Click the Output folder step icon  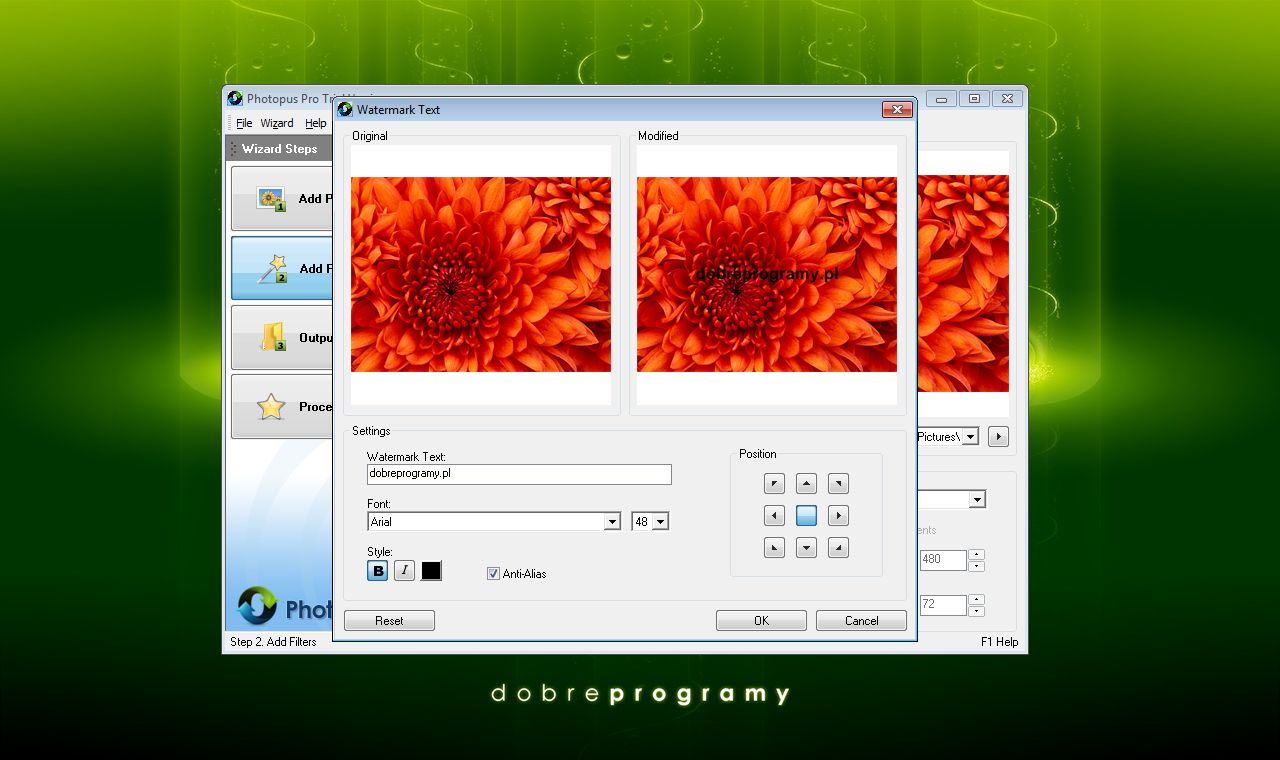pyautogui.click(x=272, y=337)
